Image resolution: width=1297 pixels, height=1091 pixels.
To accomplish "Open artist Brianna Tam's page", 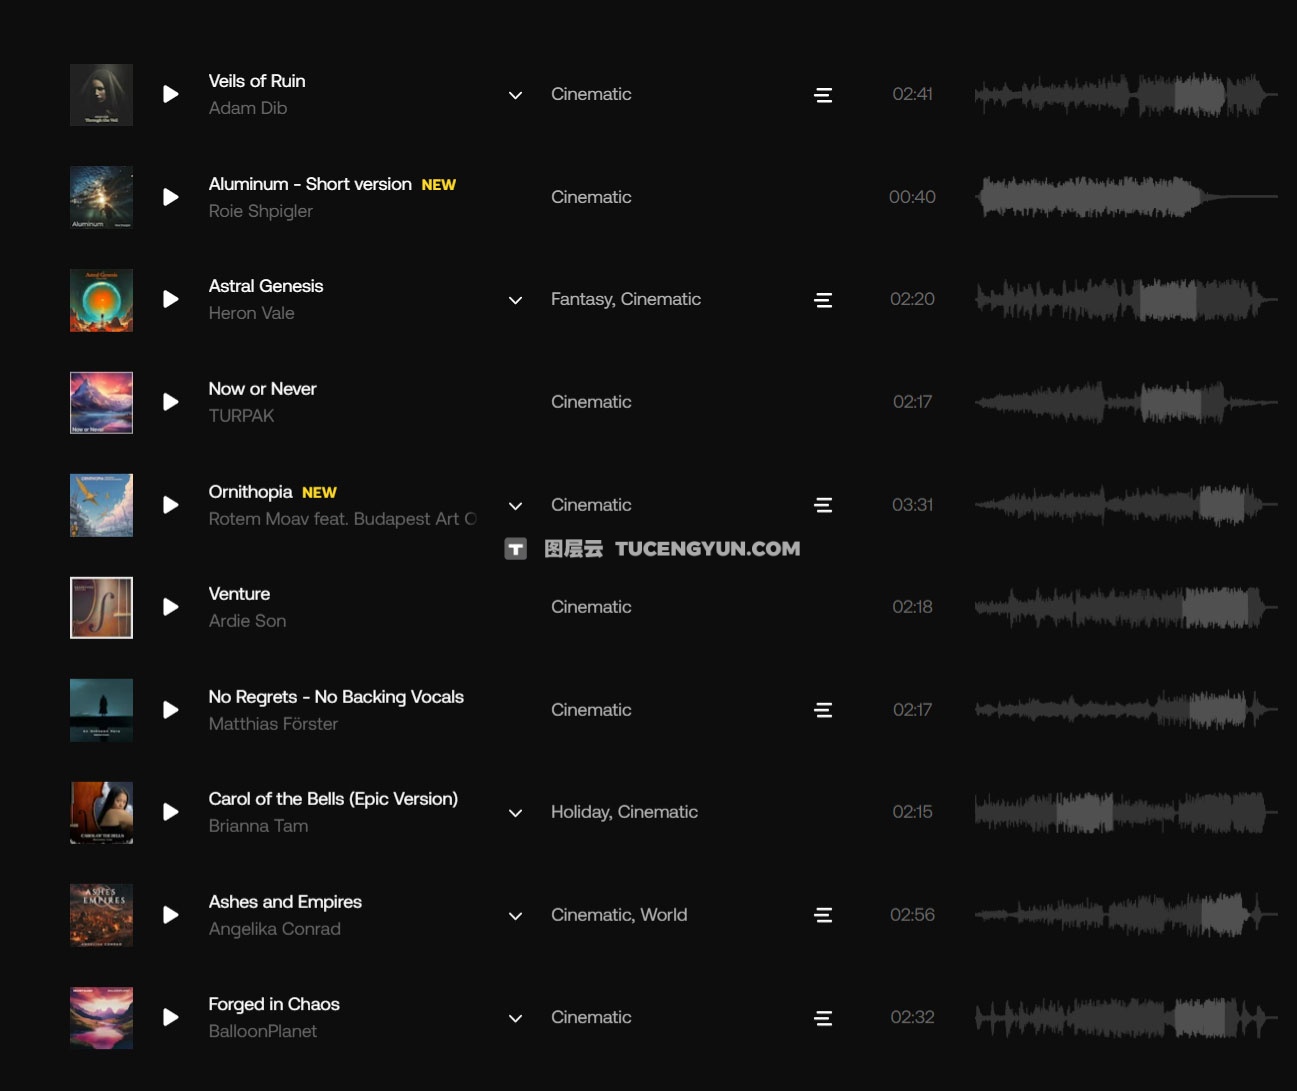I will coord(258,826).
